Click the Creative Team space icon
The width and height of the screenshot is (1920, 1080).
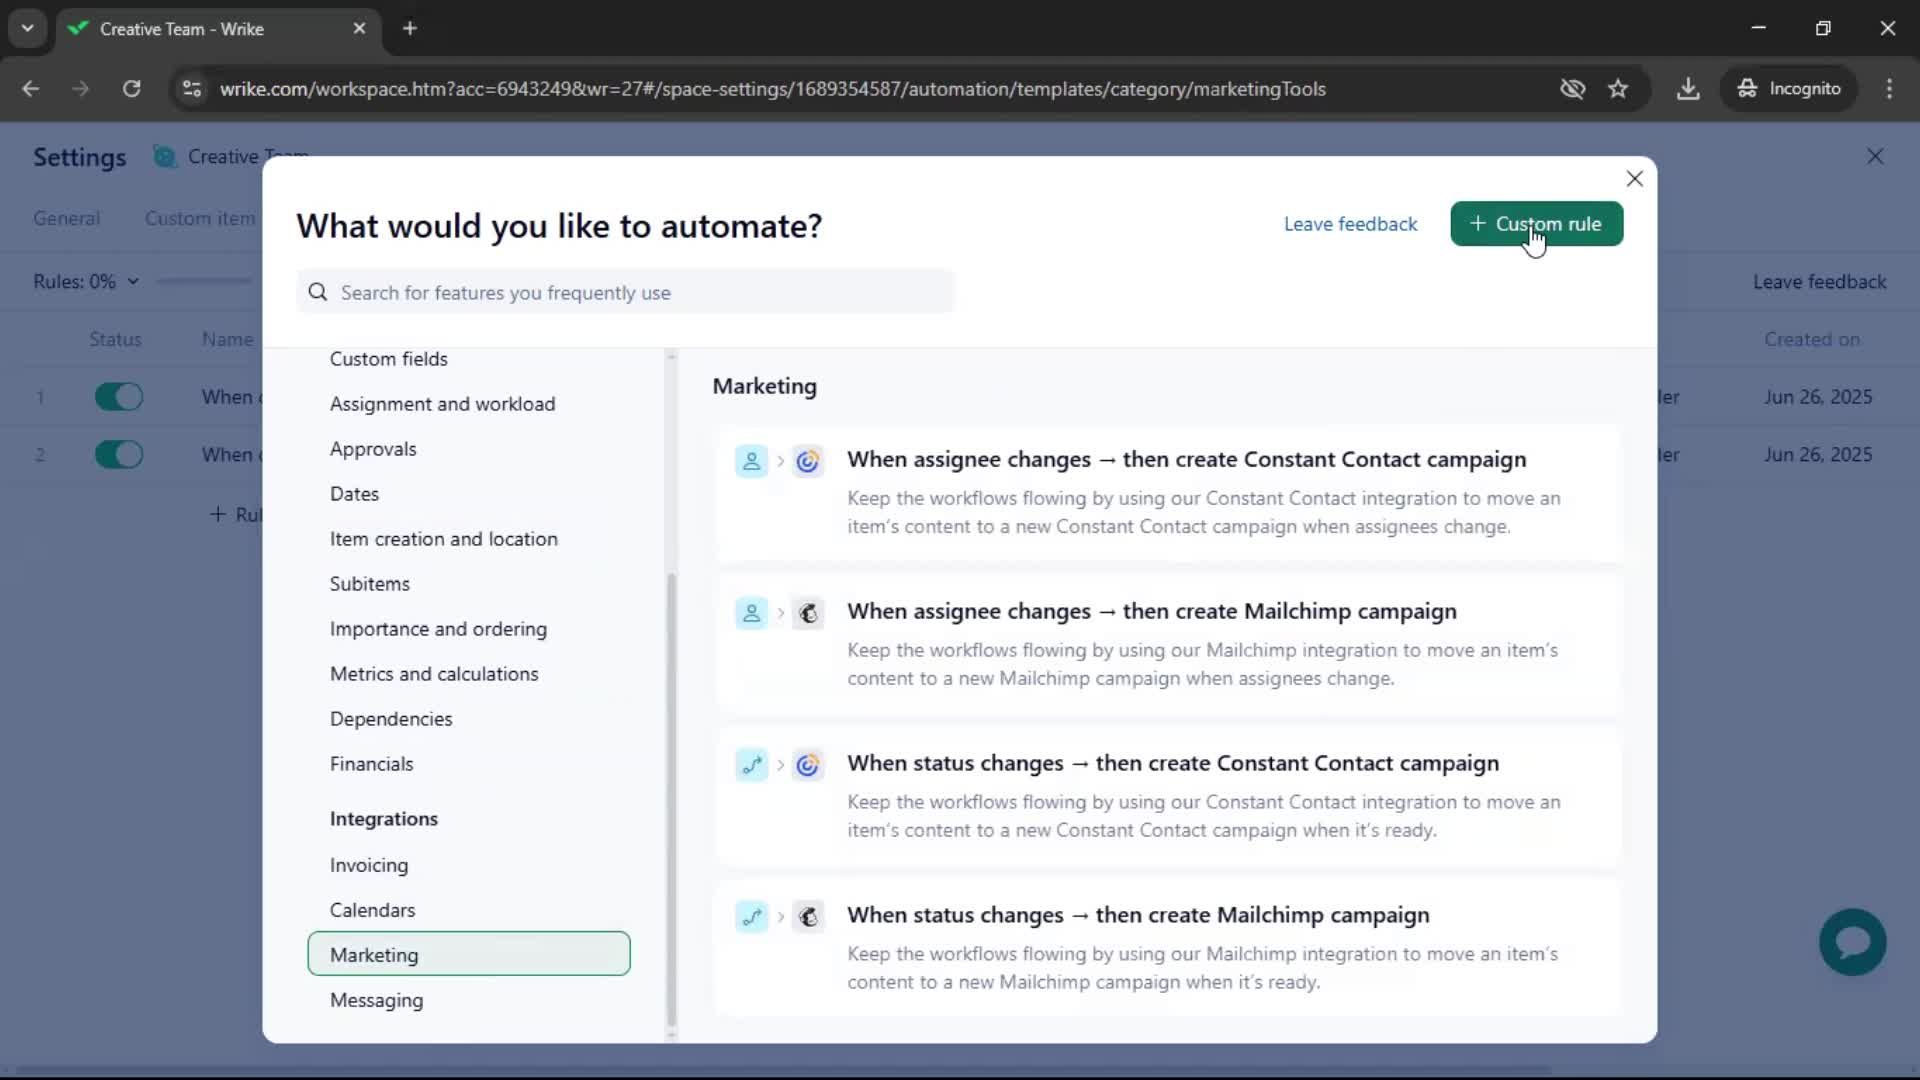165,157
